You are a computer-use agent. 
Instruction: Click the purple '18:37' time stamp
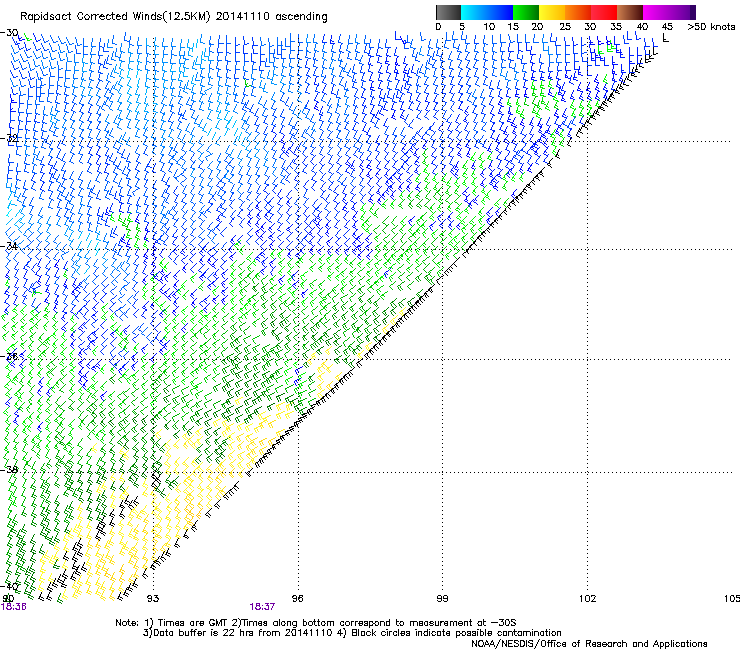point(262,607)
